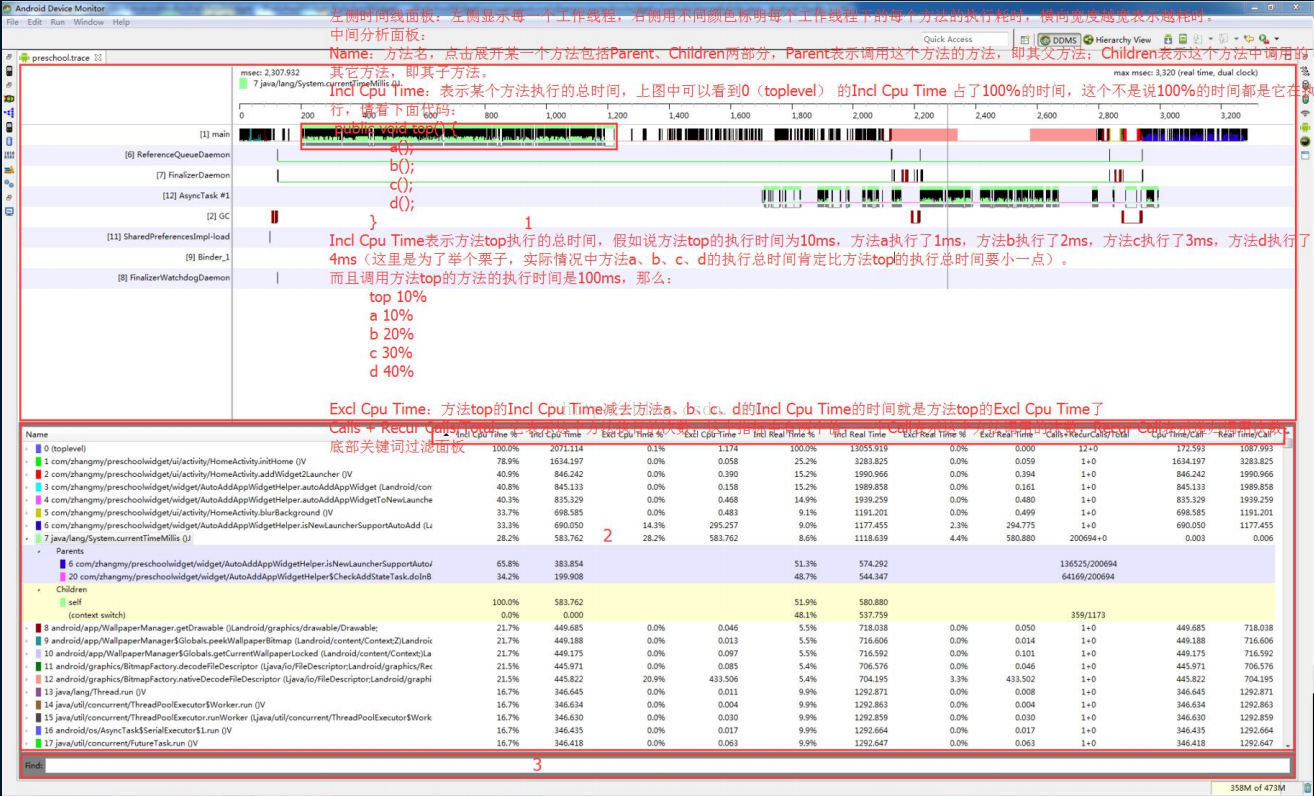Expand the 8 WallpaperManager.getDrawable row
This screenshot has width=1314, height=796.
pyautogui.click(x=28, y=628)
